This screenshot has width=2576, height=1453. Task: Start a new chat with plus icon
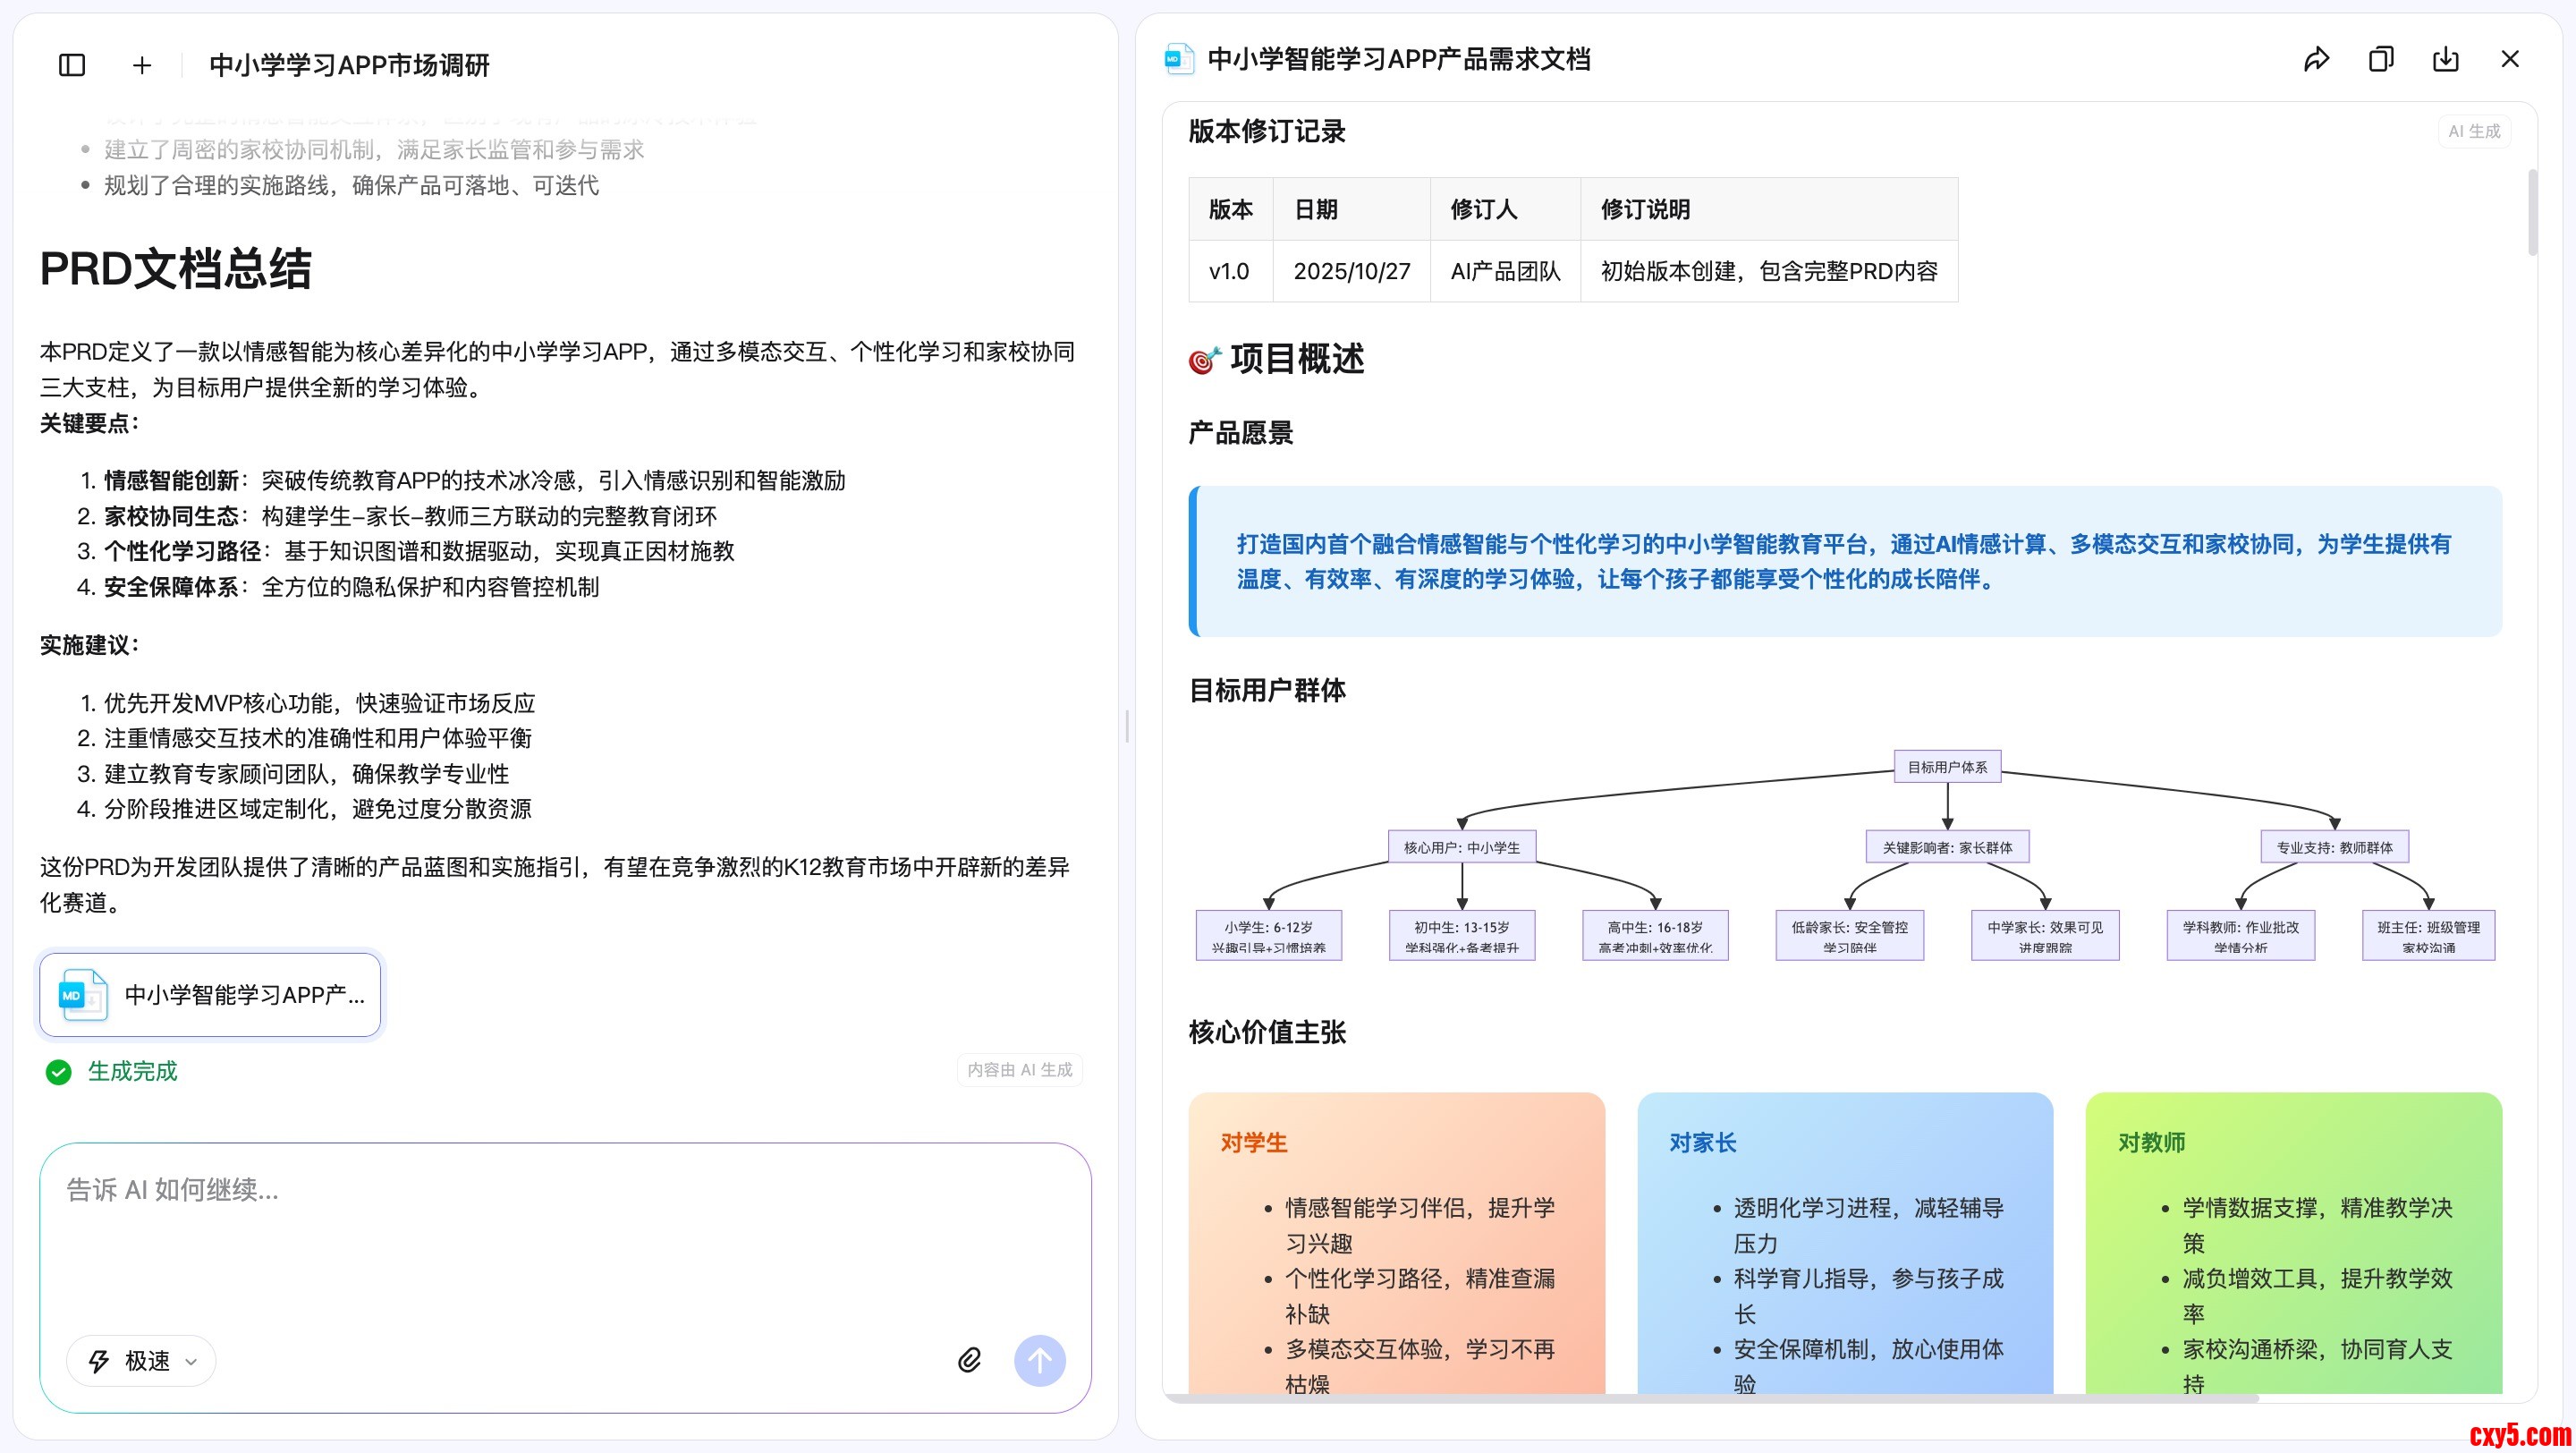(x=142, y=65)
